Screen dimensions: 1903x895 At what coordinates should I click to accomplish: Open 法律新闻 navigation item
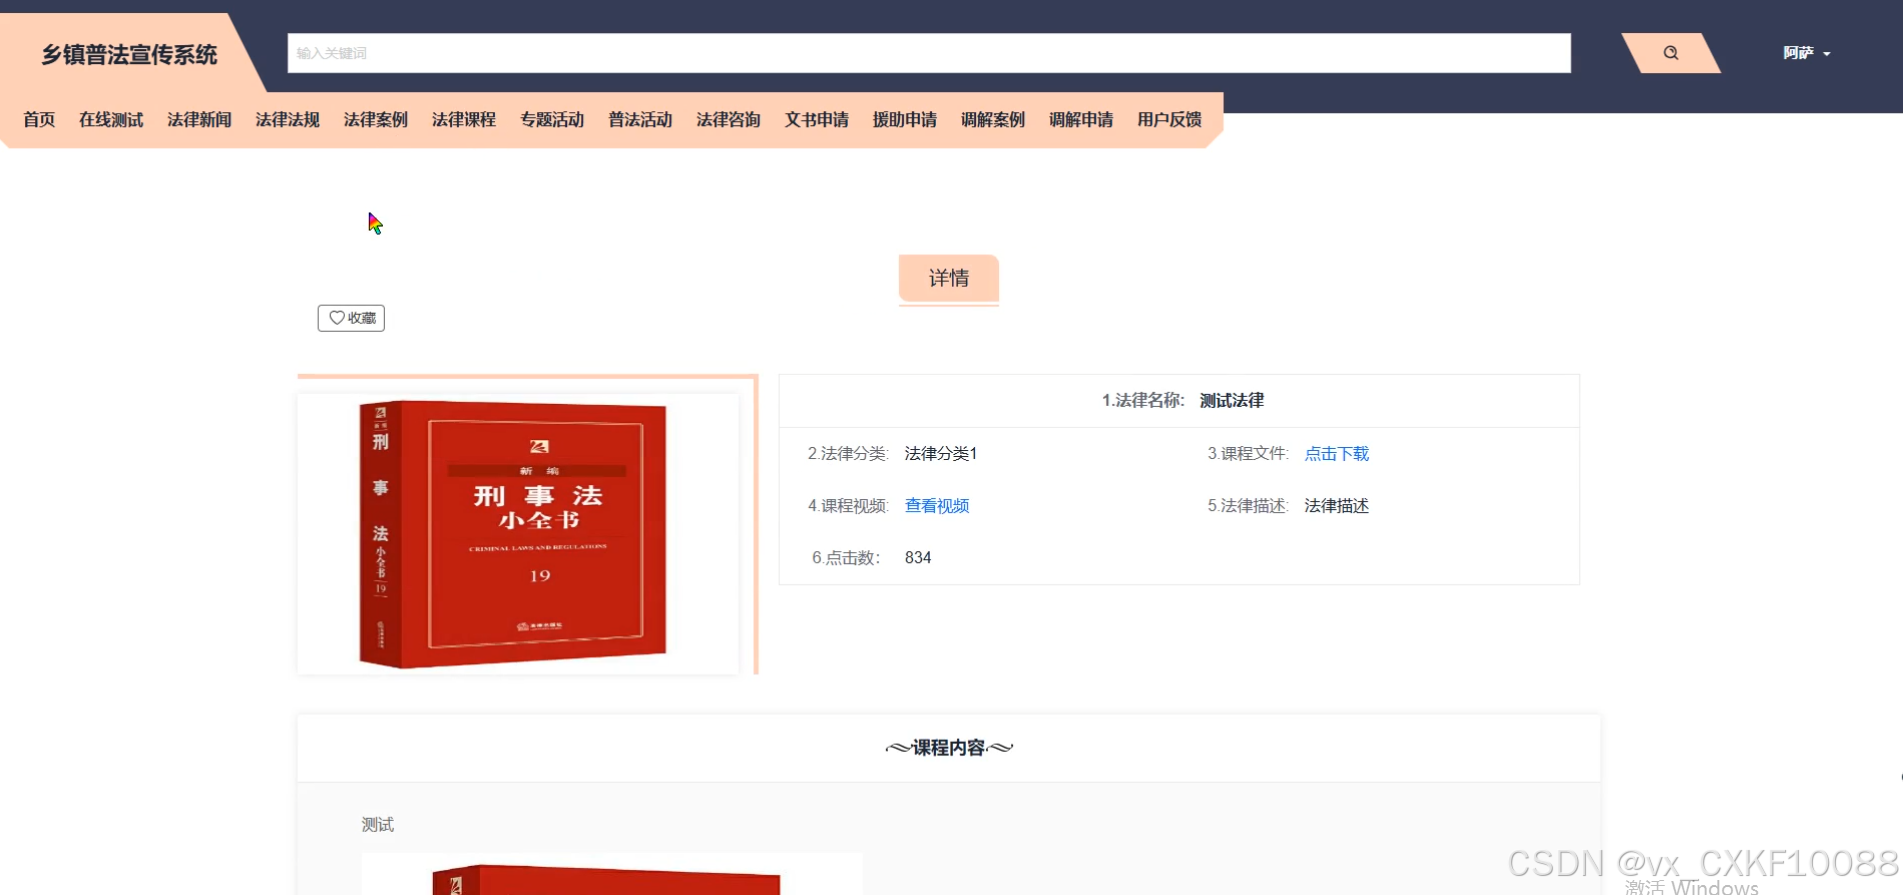pyautogui.click(x=199, y=120)
